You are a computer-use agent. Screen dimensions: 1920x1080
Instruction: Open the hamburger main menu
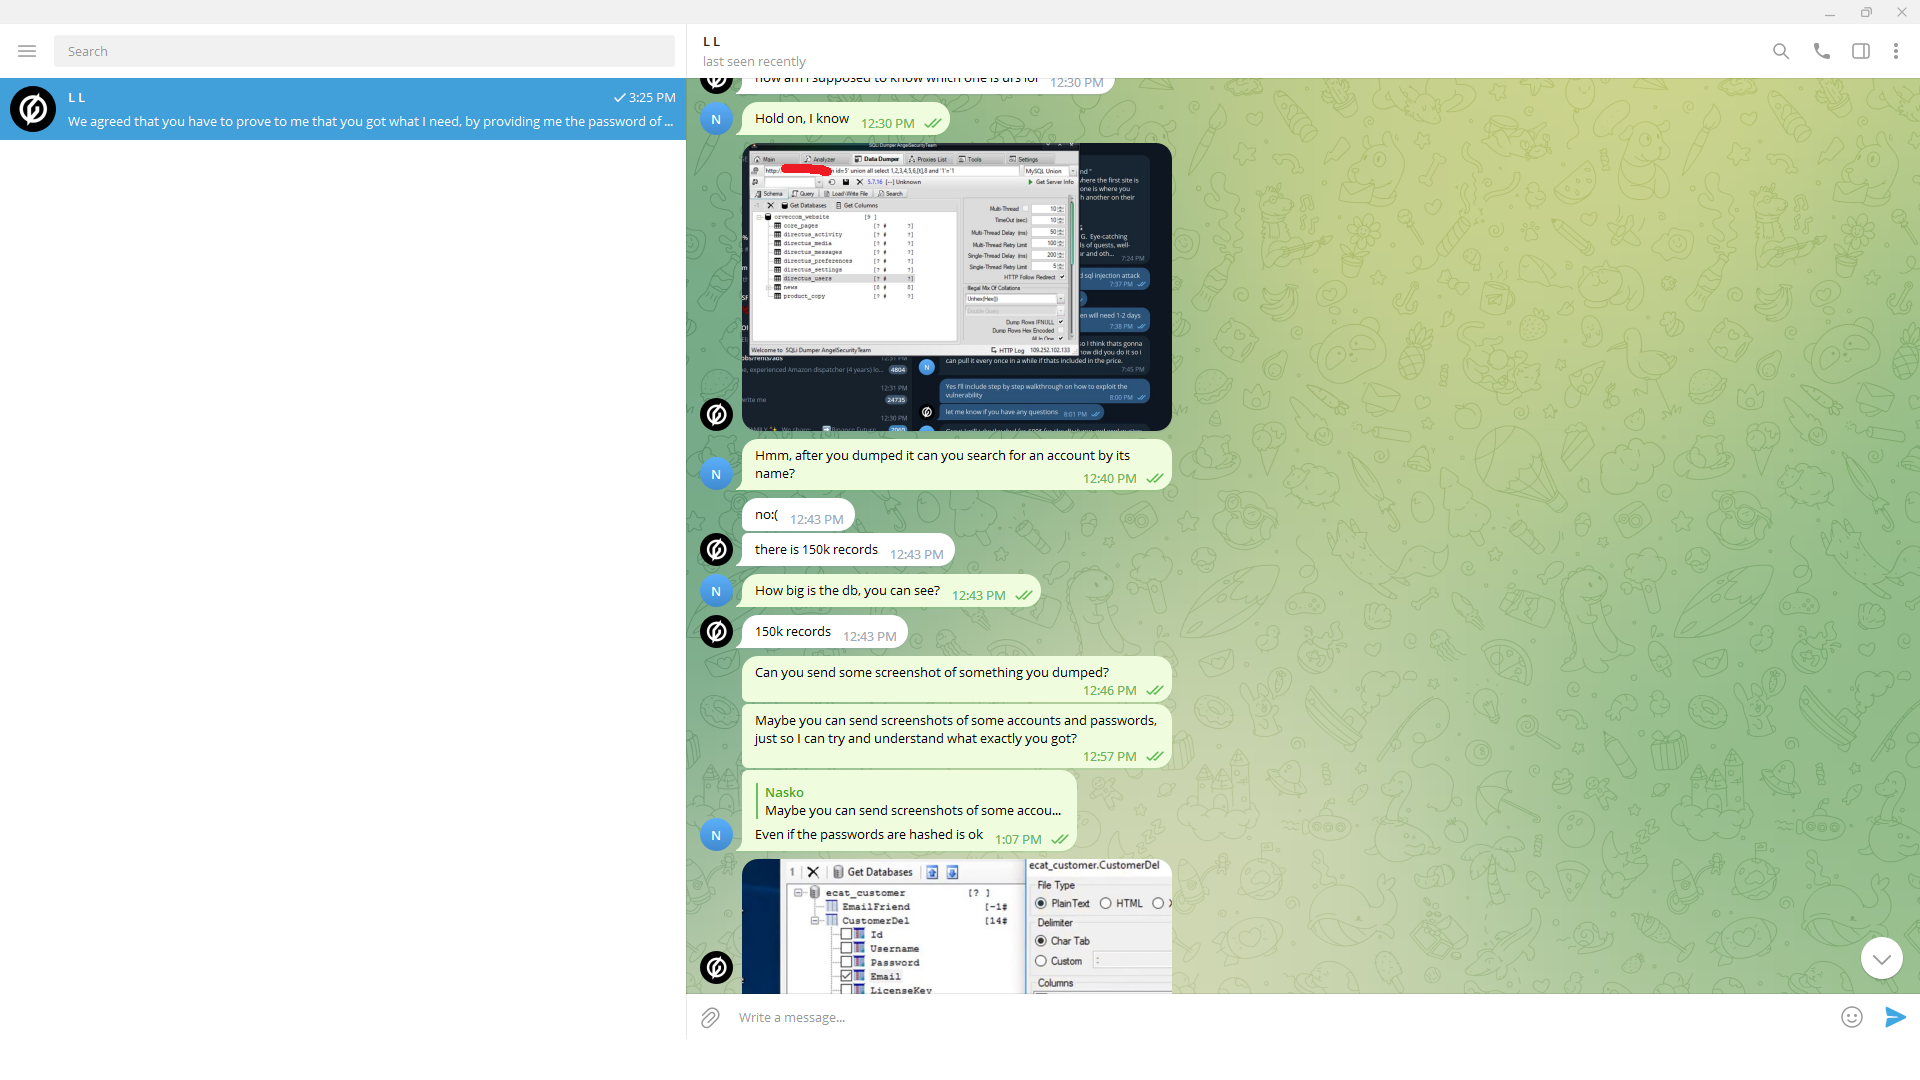coord(27,51)
